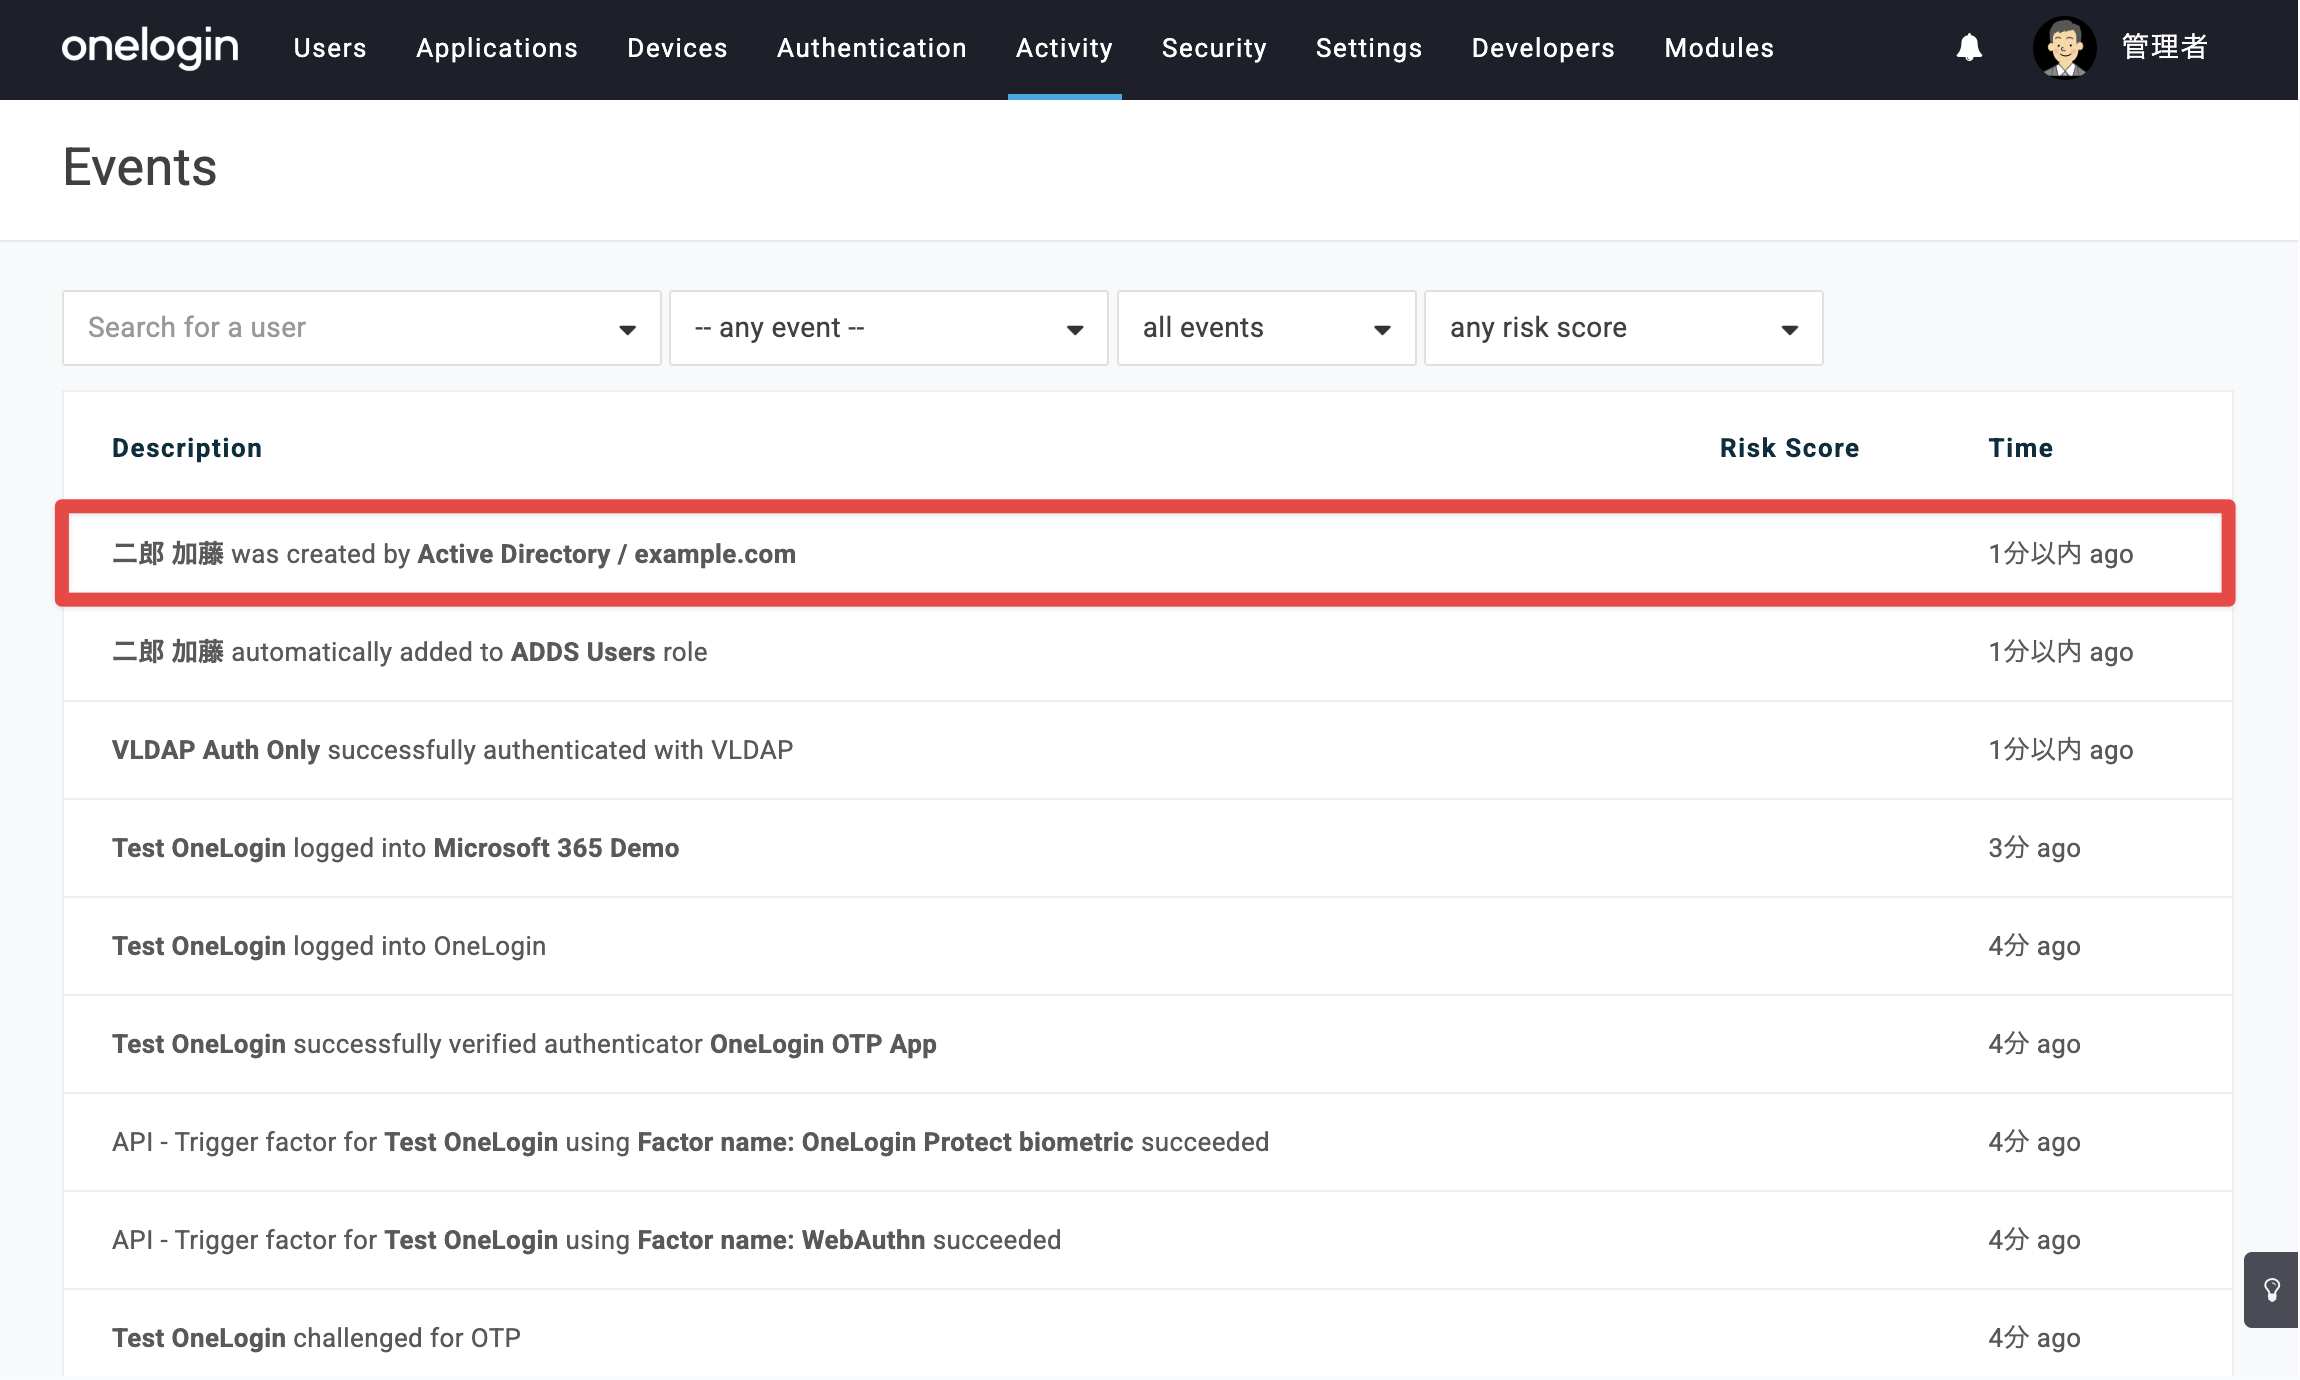Click the Description column header
Image resolution: width=2300 pixels, height=1380 pixels.
click(x=187, y=448)
